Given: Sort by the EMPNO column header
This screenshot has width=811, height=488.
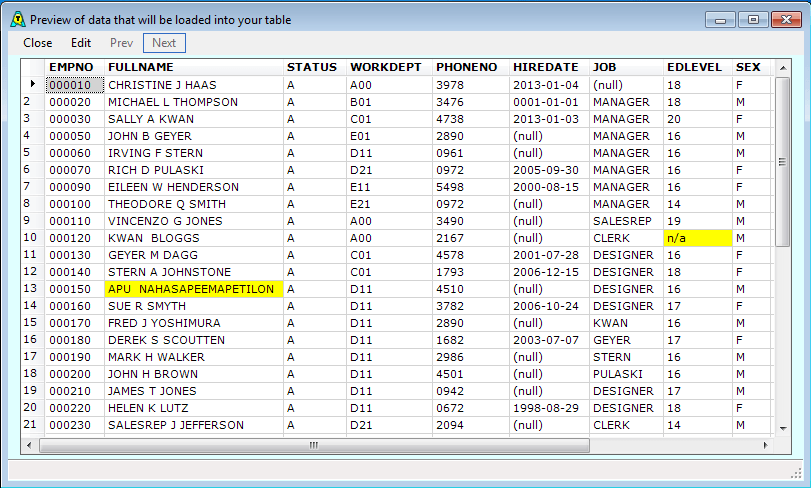Looking at the screenshot, I should [74, 67].
